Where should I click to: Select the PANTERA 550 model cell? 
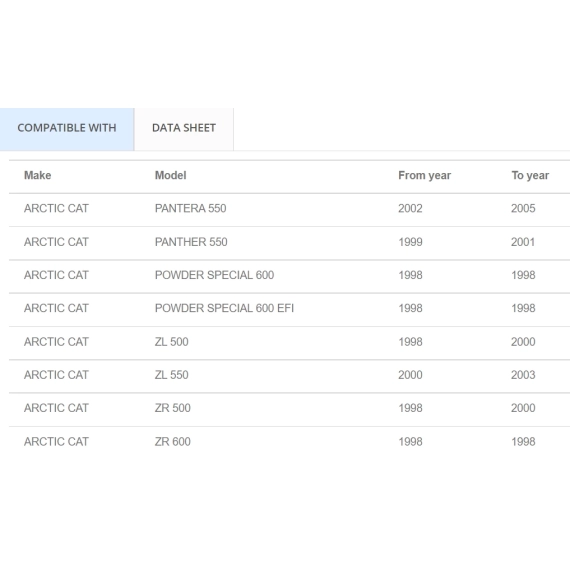(190, 208)
